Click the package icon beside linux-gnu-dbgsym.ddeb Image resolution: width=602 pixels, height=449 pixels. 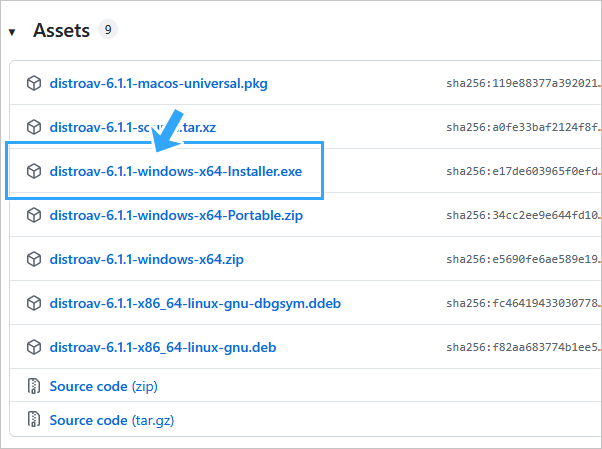tap(34, 303)
